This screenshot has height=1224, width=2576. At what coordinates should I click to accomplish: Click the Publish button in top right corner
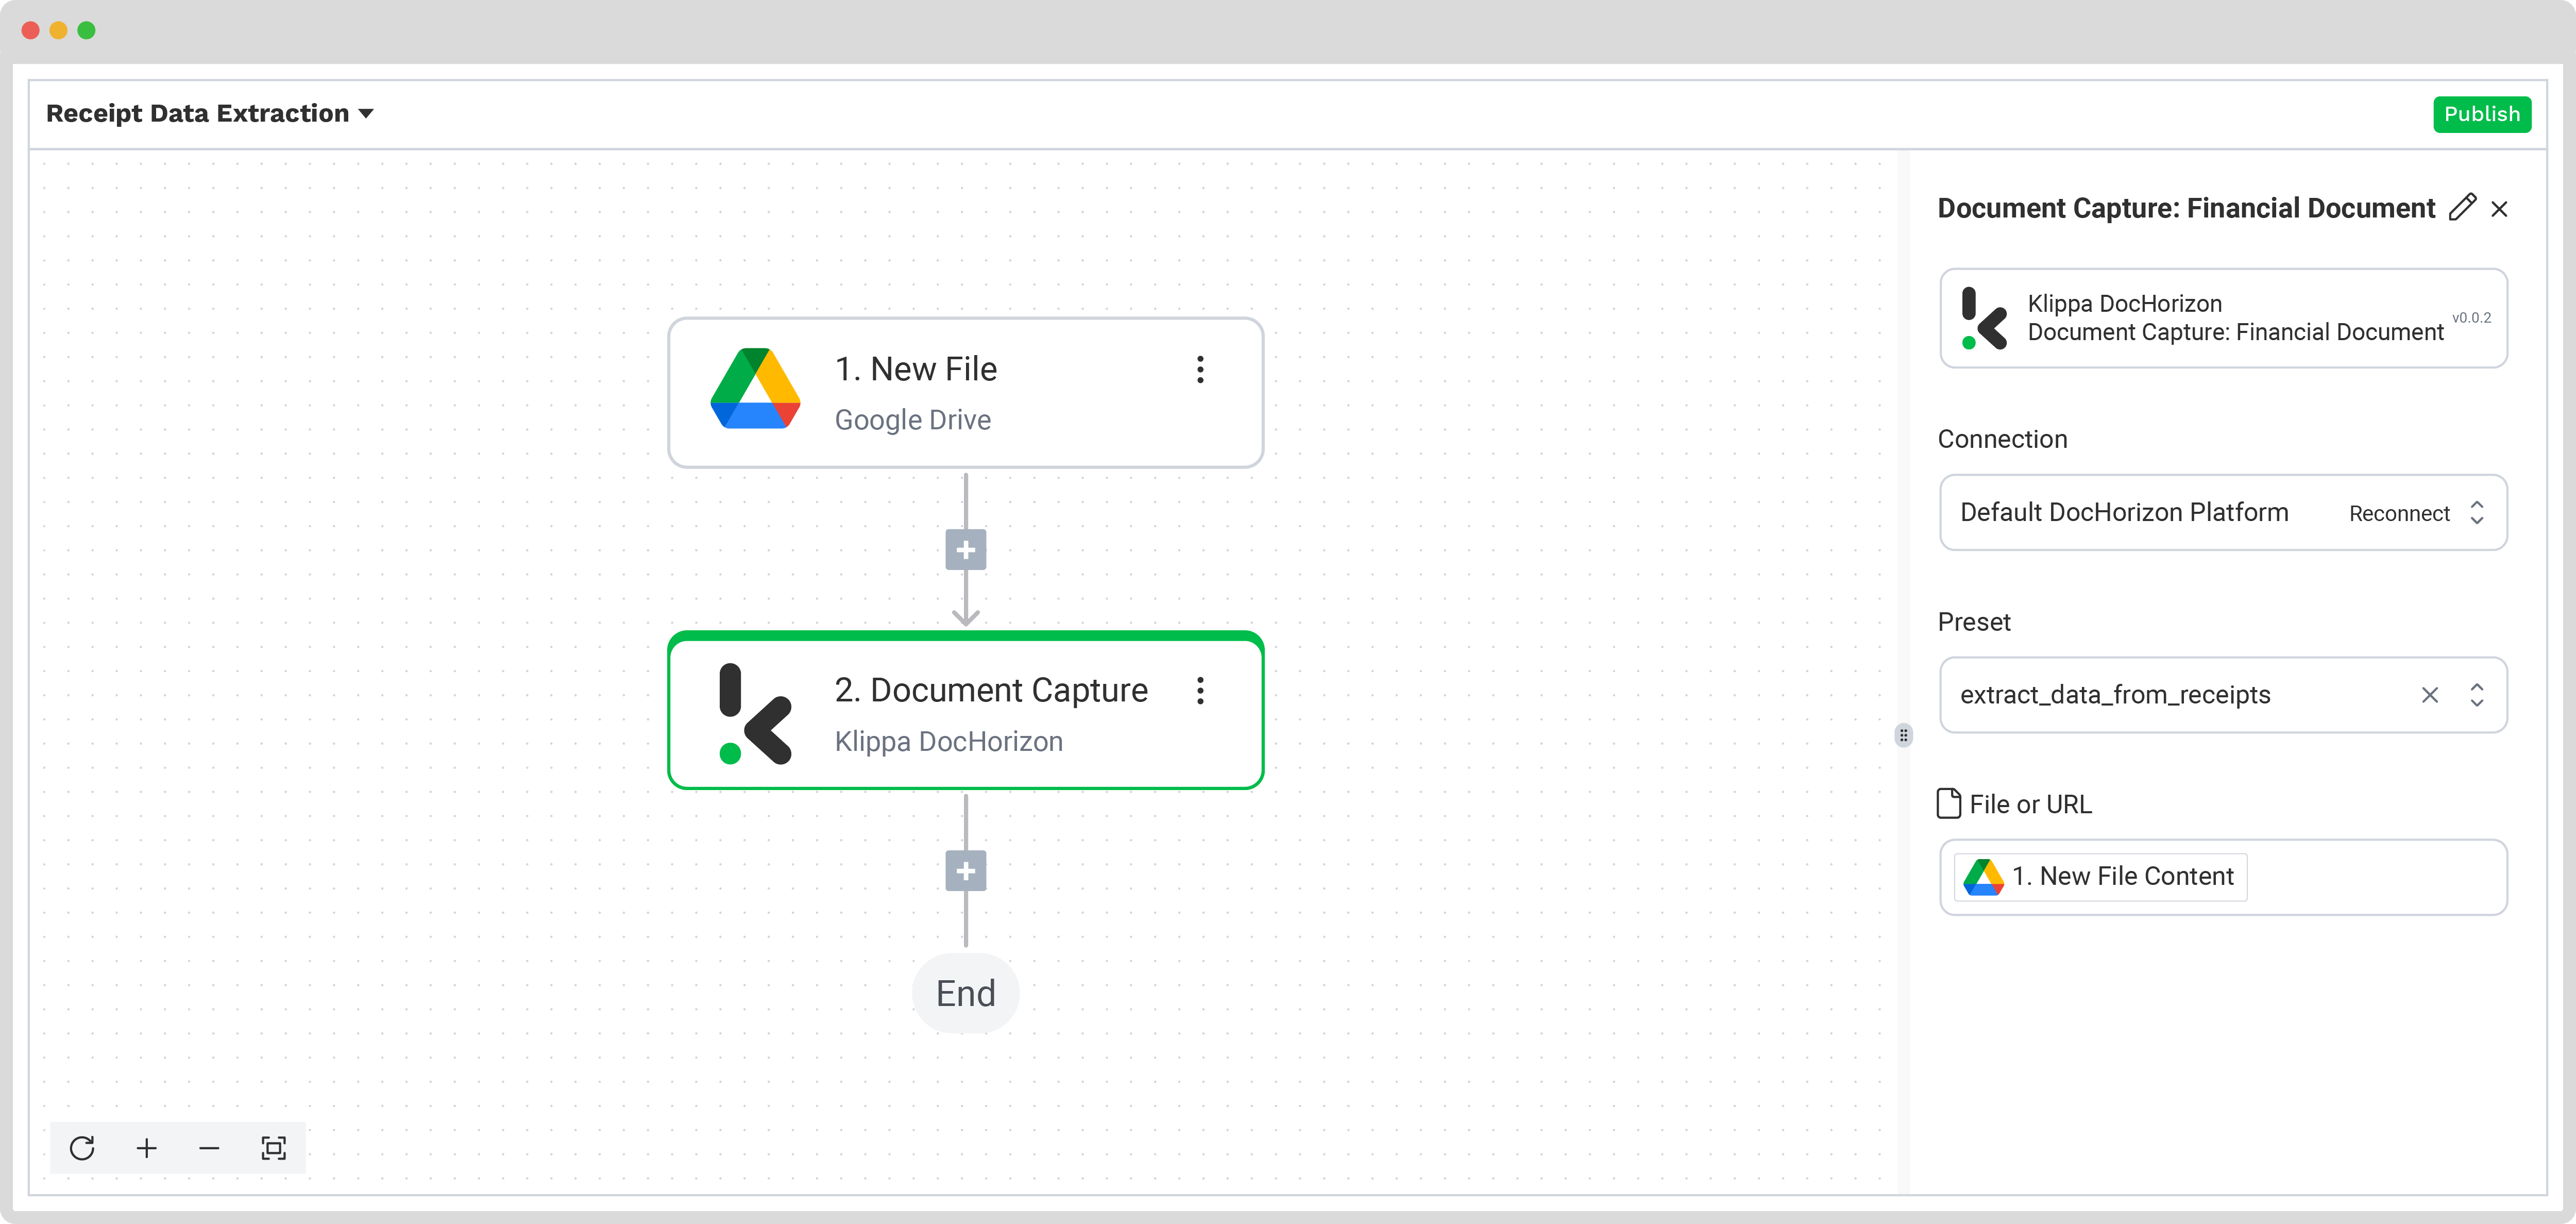tap(2481, 113)
